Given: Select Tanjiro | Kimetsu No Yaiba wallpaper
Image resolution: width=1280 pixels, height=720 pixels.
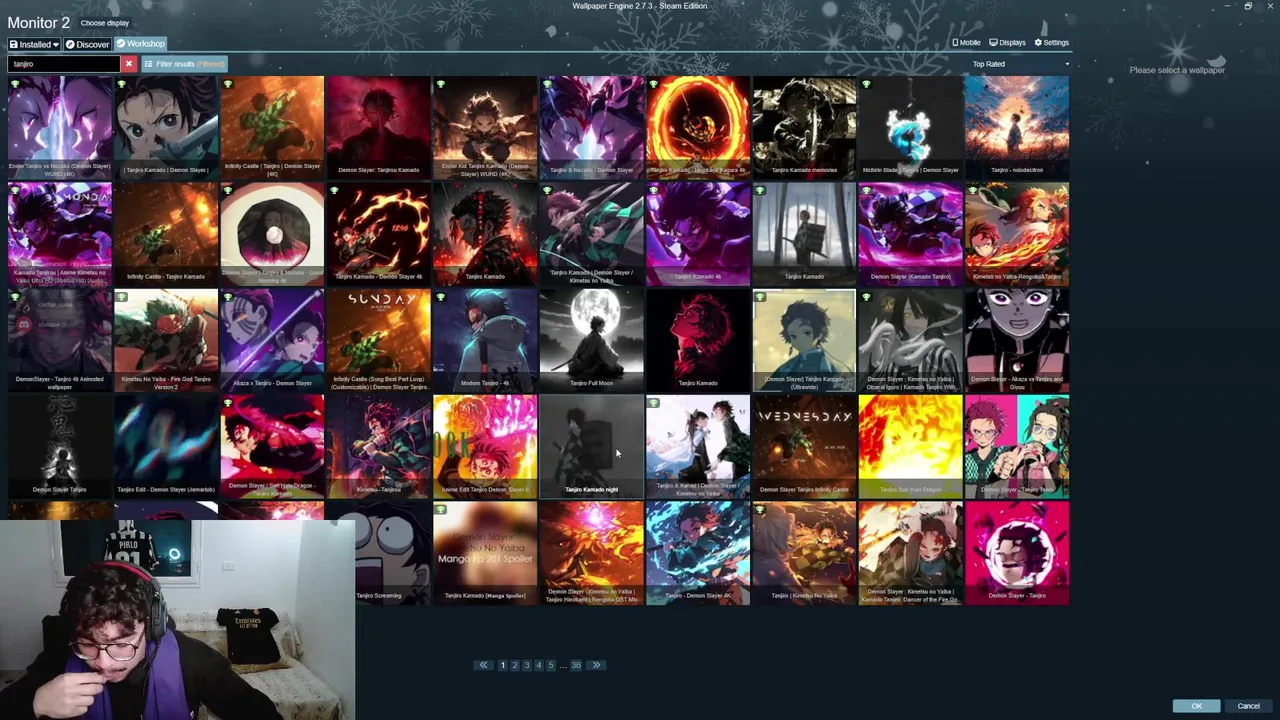Looking at the screenshot, I should (x=804, y=554).
